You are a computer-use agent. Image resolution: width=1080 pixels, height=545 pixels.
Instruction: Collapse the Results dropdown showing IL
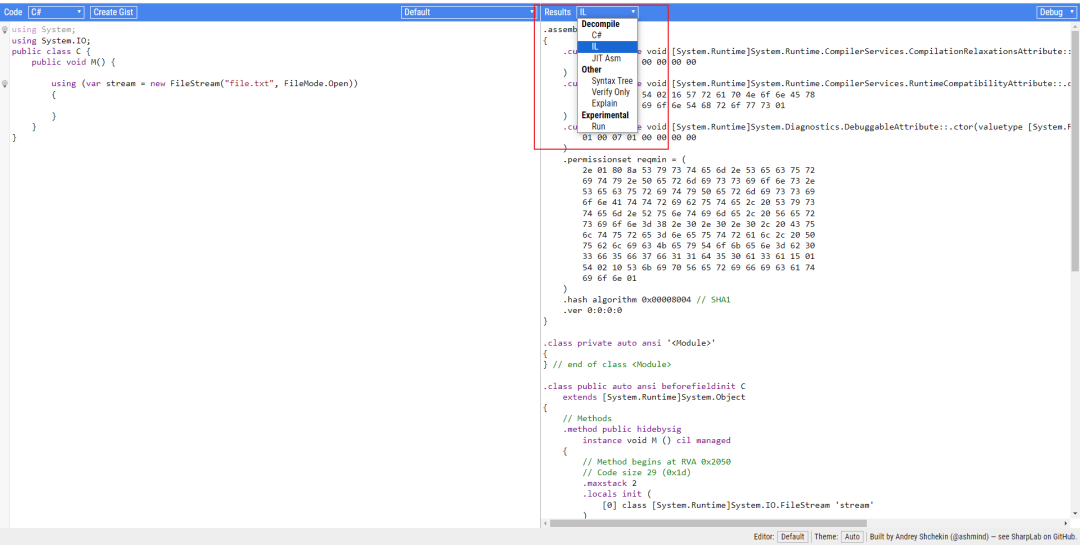click(x=607, y=12)
